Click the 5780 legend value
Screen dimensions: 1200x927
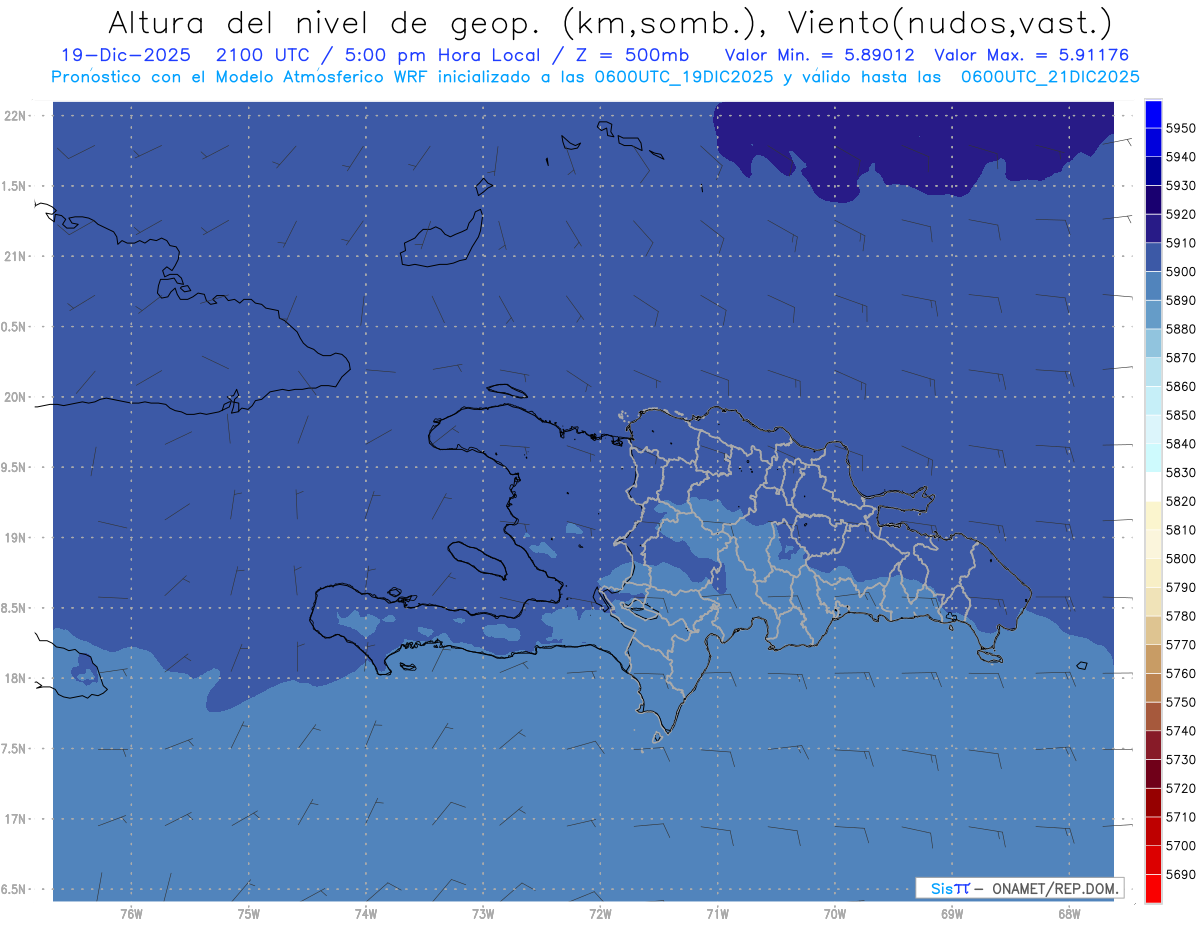point(1180,616)
